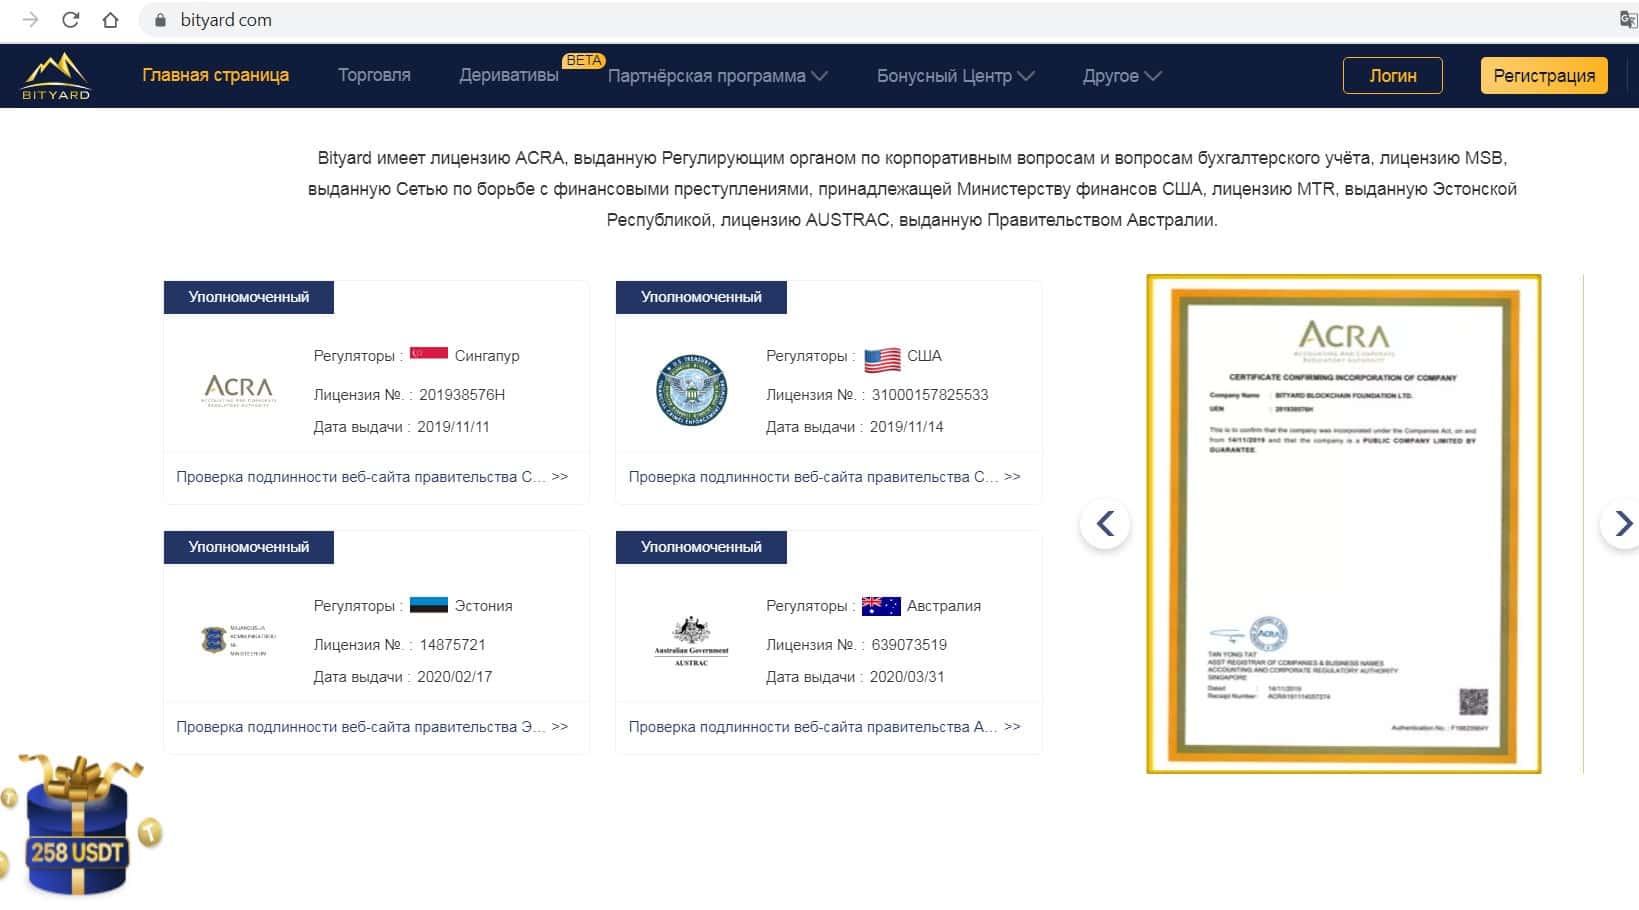Click the ACRA regulator logo
The height and width of the screenshot is (910, 1639).
238,390
